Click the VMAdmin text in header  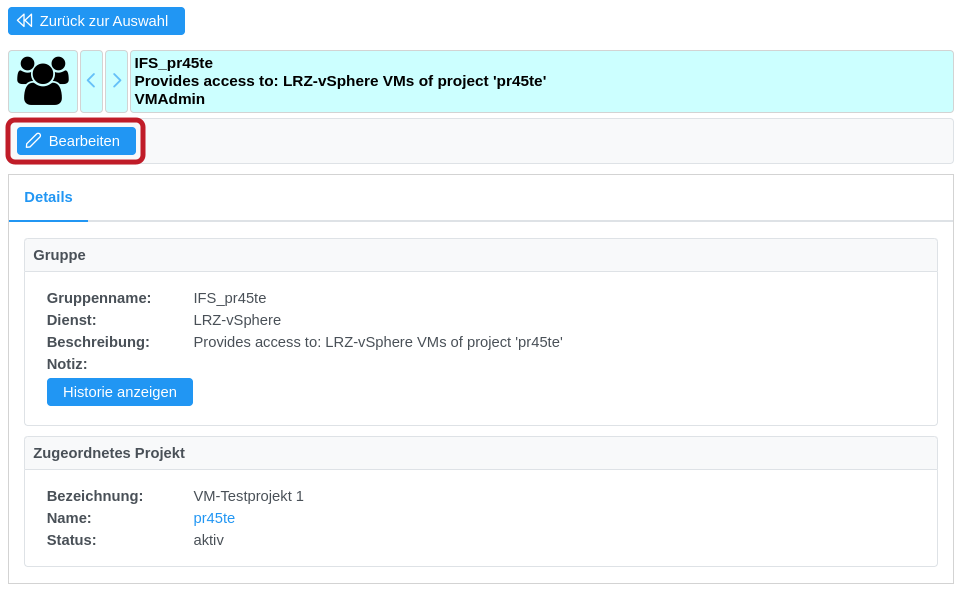pos(170,99)
